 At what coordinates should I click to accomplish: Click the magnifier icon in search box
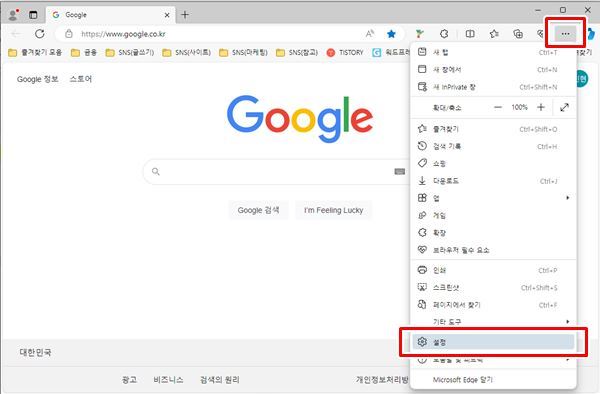click(155, 171)
